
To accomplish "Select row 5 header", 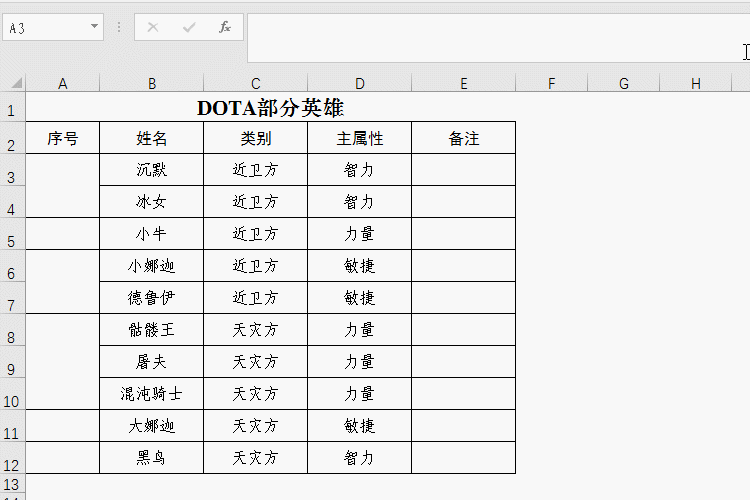I will click(x=12, y=234).
